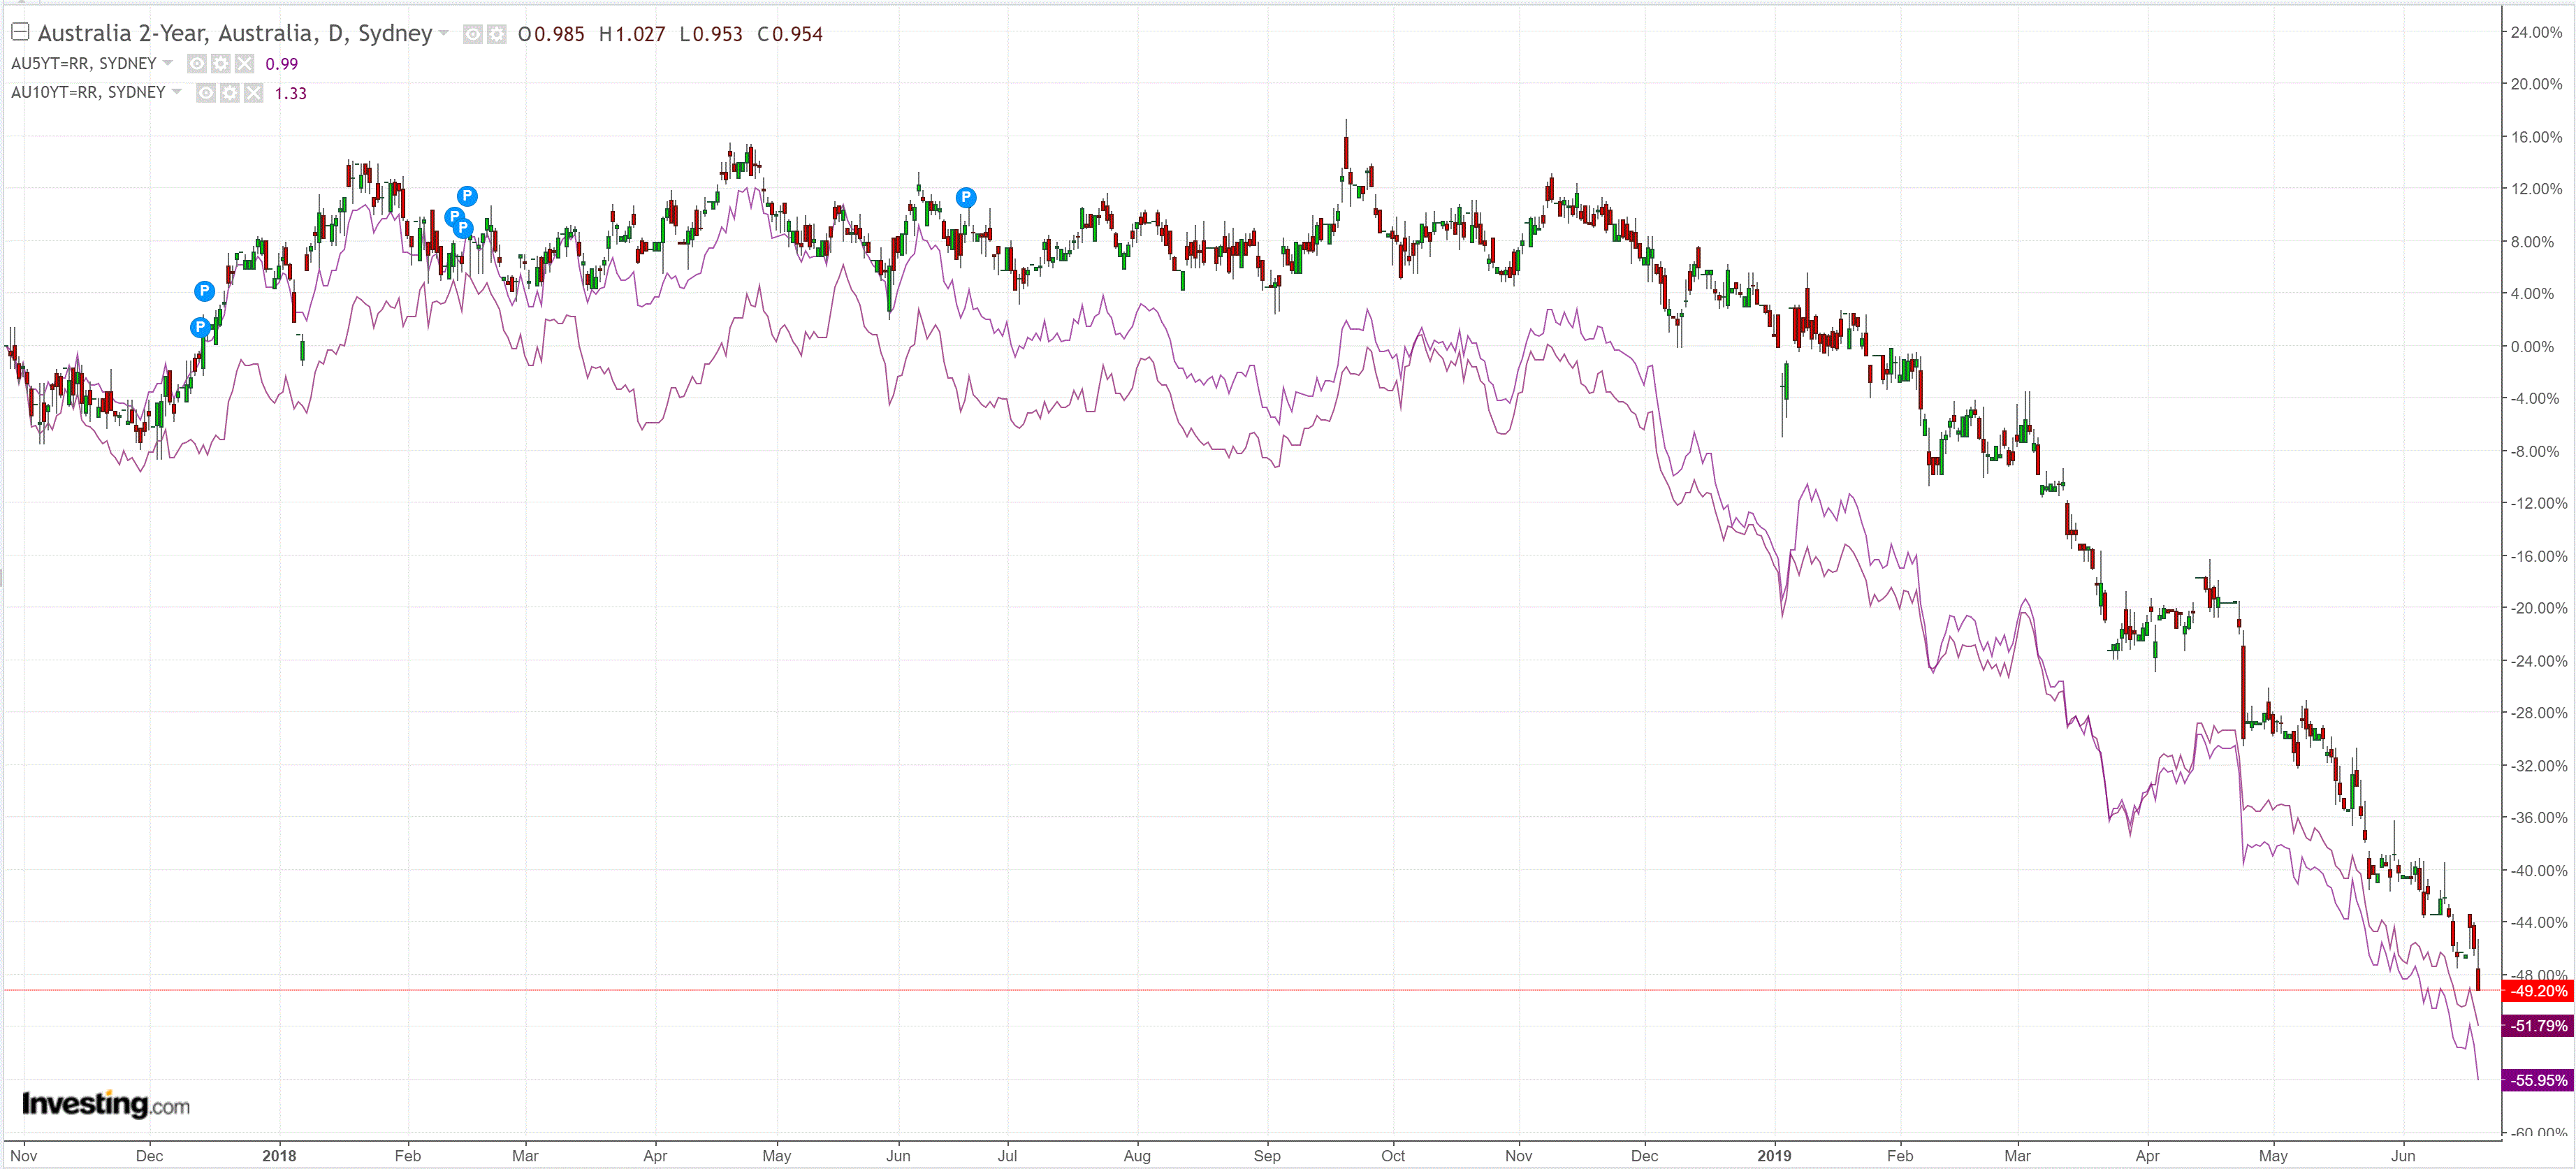Click the topmost blue P marker in February
The width and height of the screenshot is (2576, 1169).
467,195
